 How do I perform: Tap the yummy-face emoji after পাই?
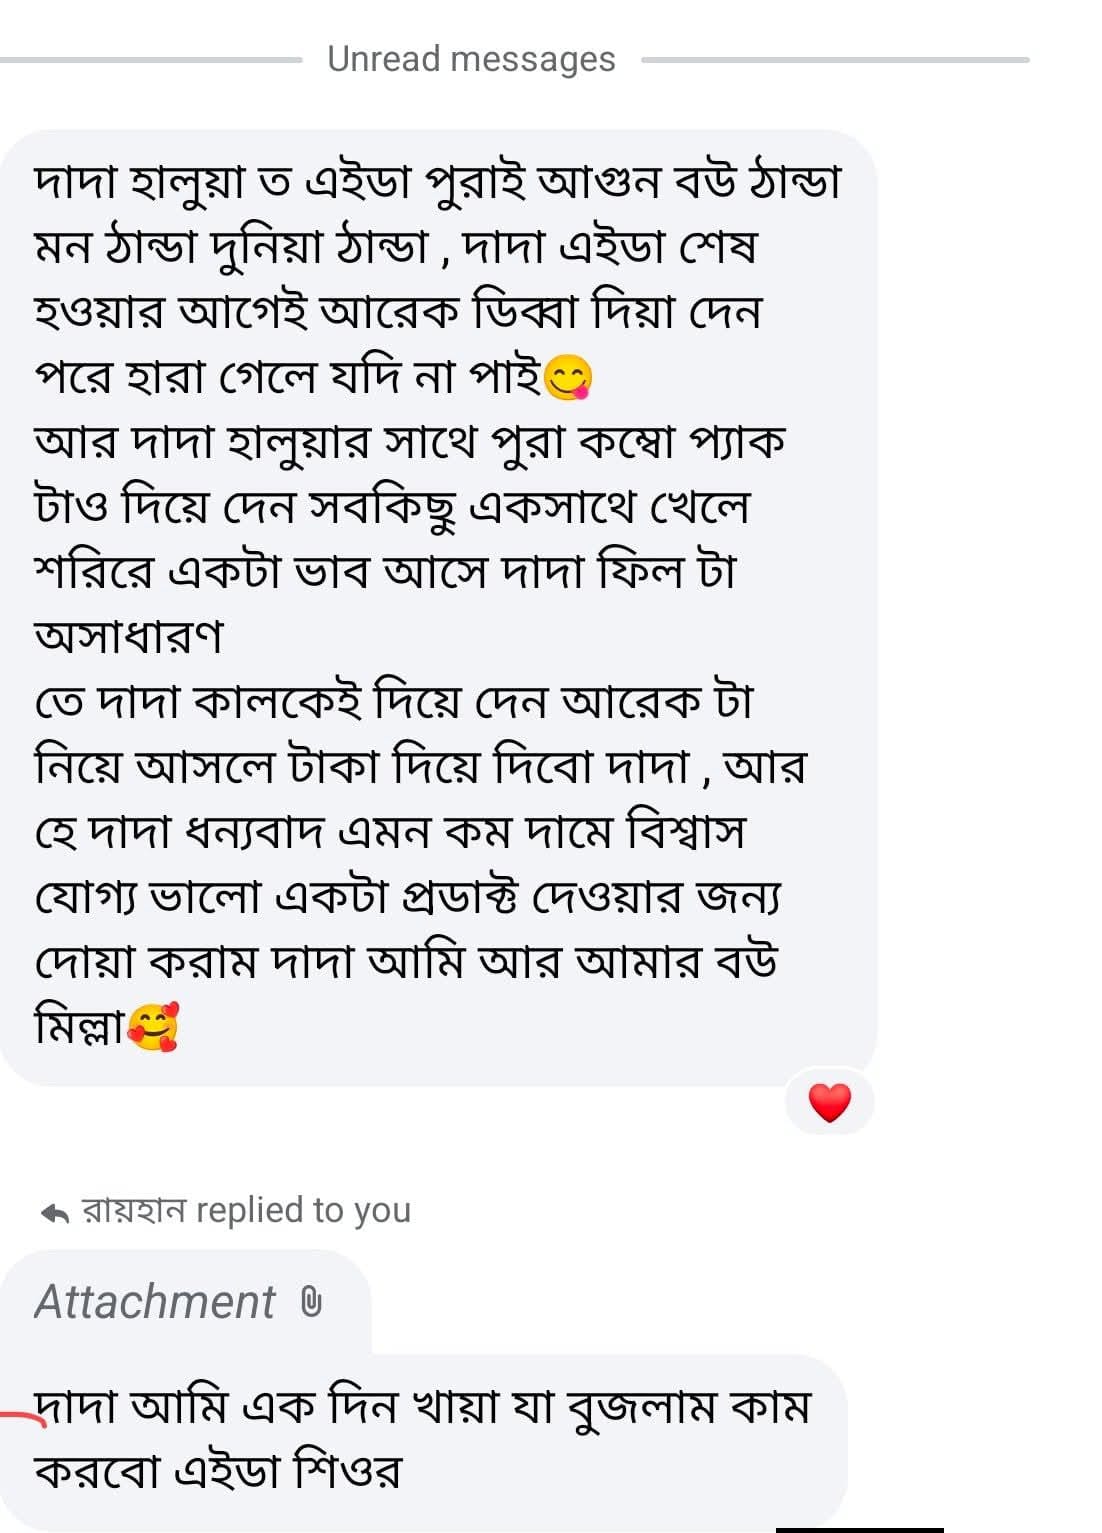pyautogui.click(x=569, y=378)
